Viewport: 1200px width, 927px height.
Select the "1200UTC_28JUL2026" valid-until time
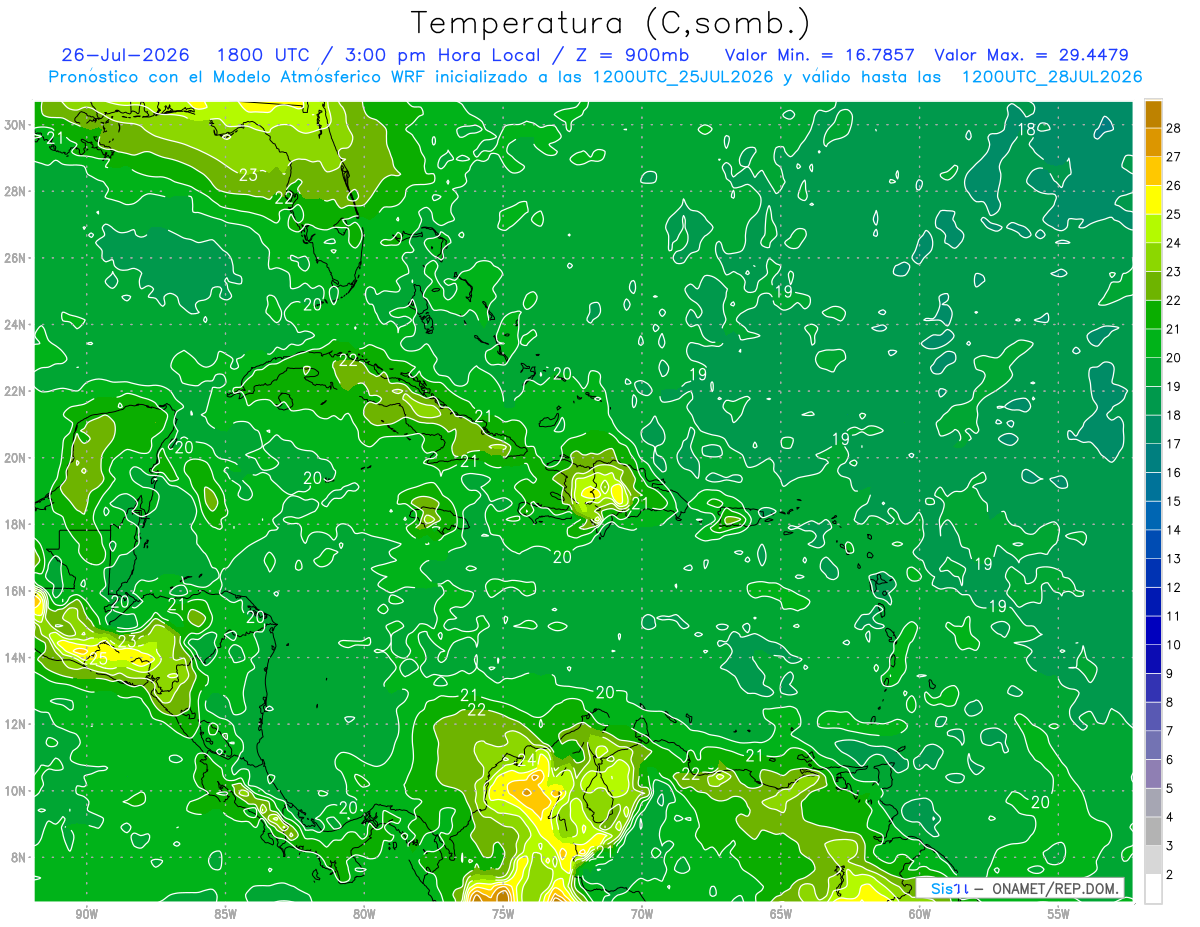click(1052, 77)
